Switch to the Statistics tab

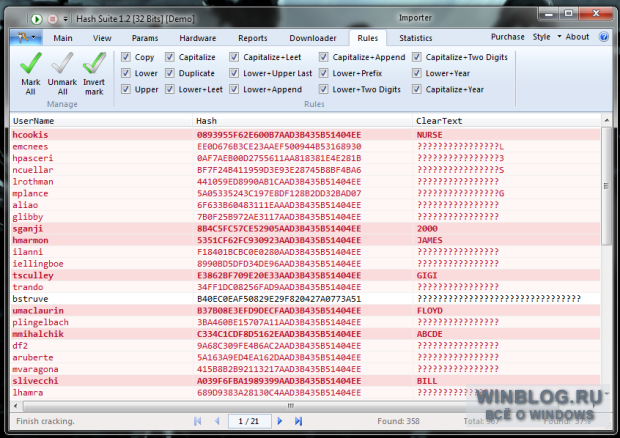(416, 38)
